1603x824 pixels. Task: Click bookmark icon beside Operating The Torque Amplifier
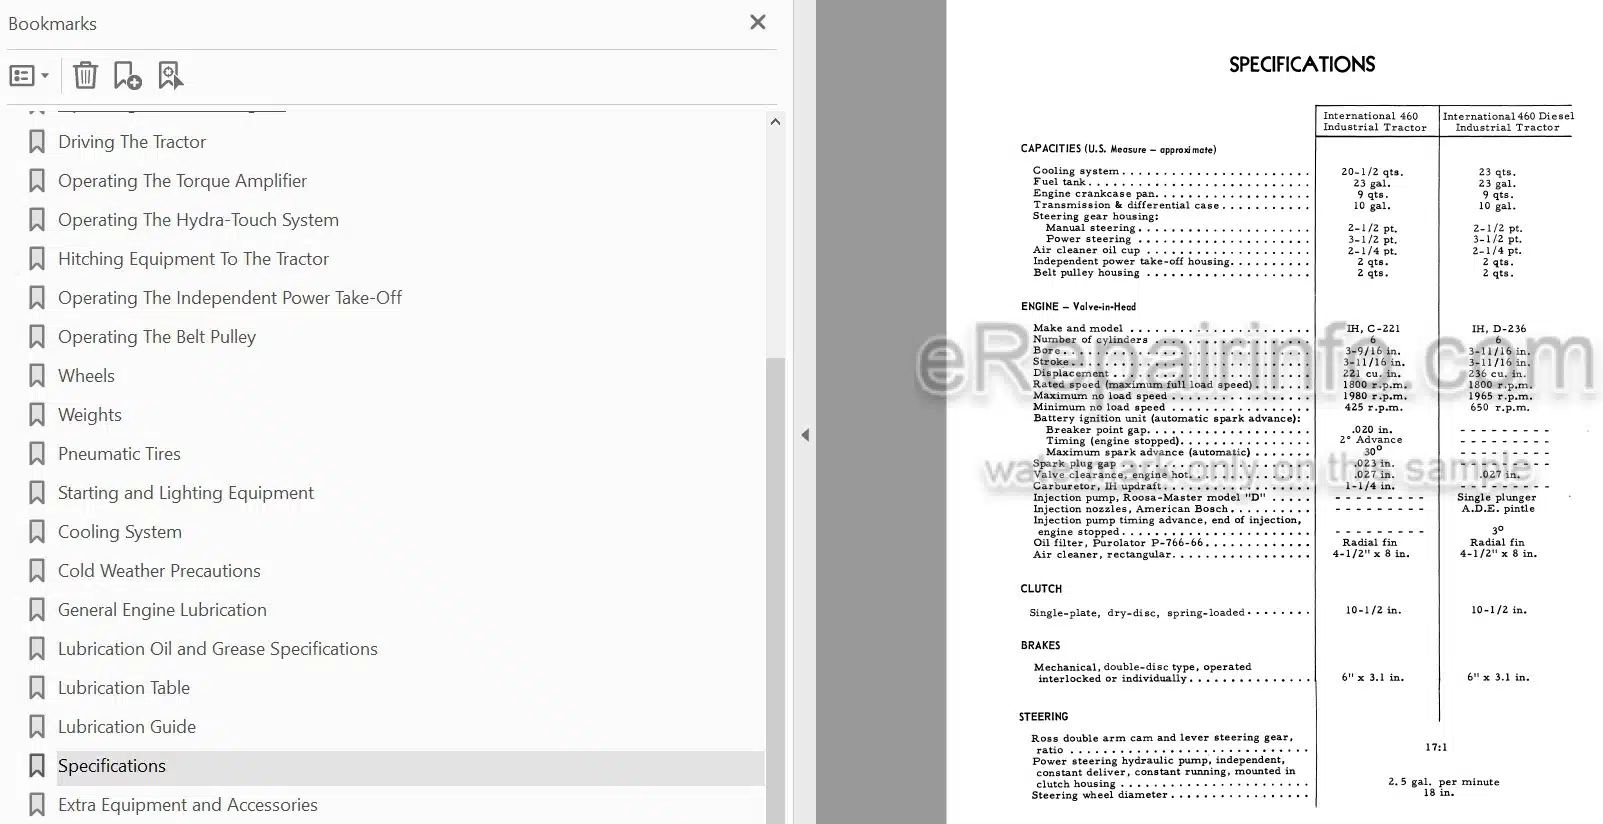pos(37,181)
